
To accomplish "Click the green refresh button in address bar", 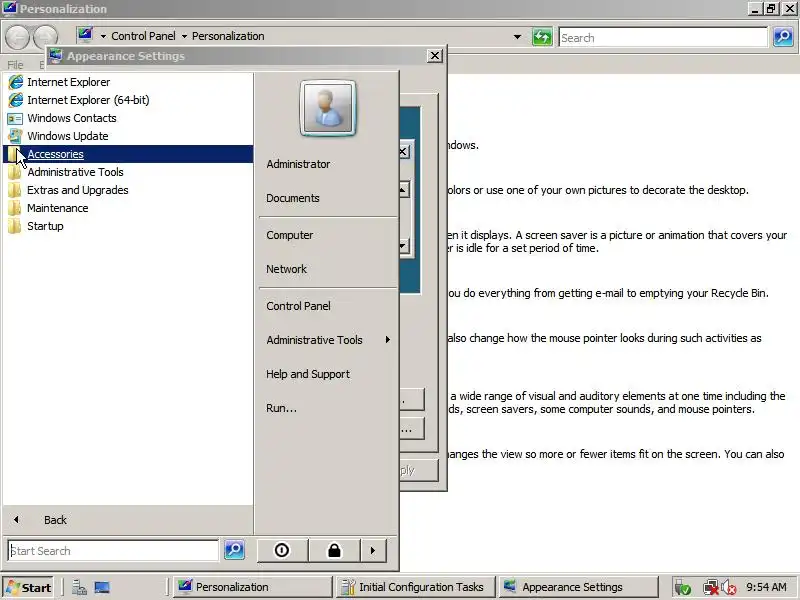I will click(x=542, y=37).
